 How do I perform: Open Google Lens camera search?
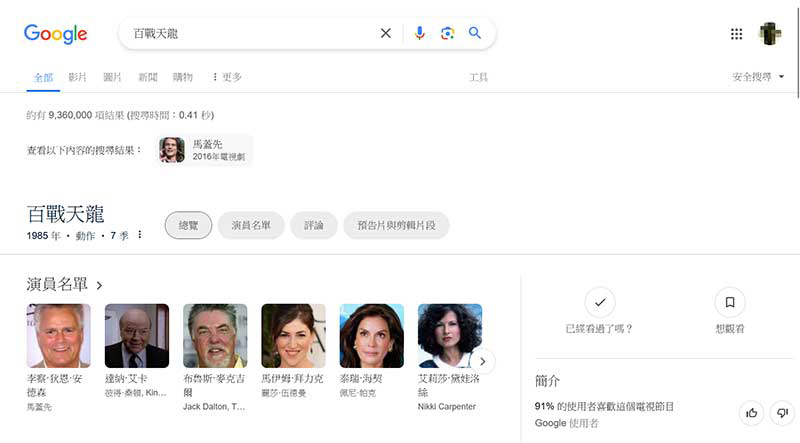[447, 33]
